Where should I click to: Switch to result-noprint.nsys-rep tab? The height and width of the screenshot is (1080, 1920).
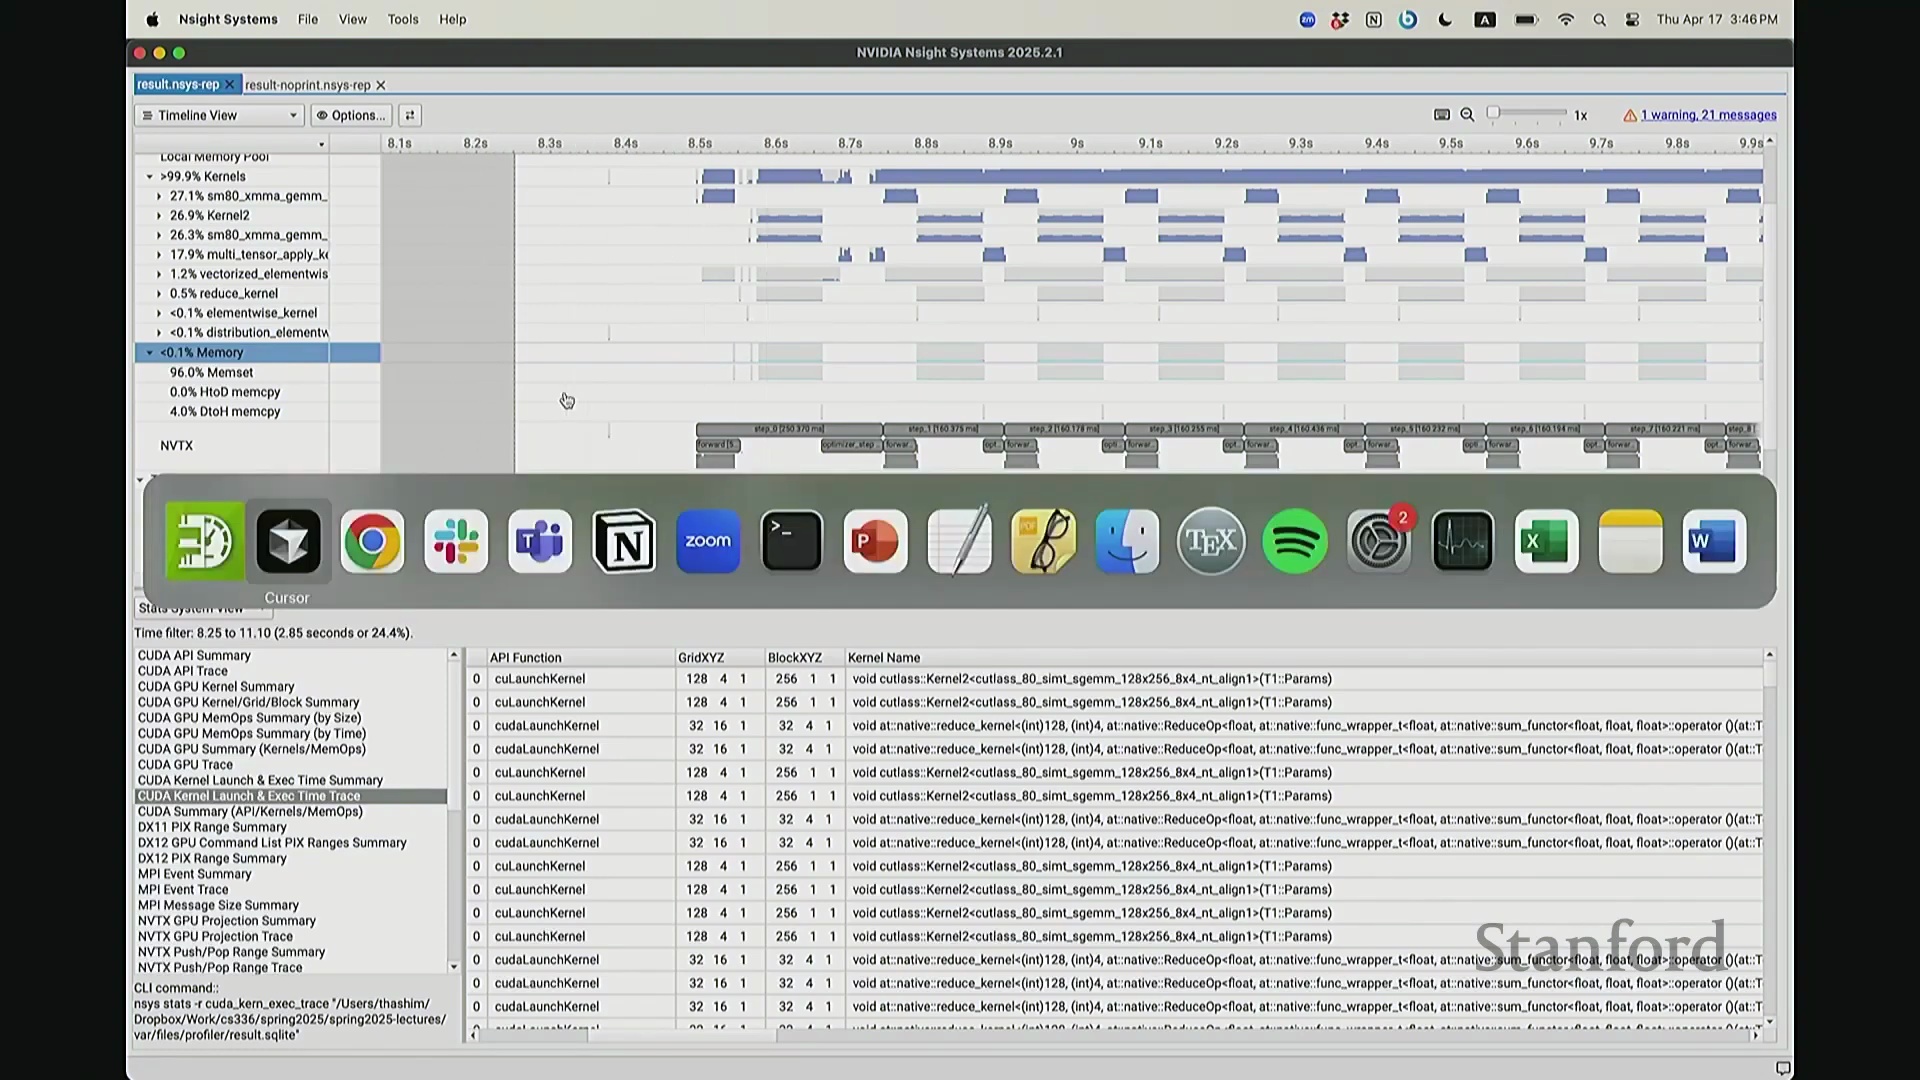point(307,85)
